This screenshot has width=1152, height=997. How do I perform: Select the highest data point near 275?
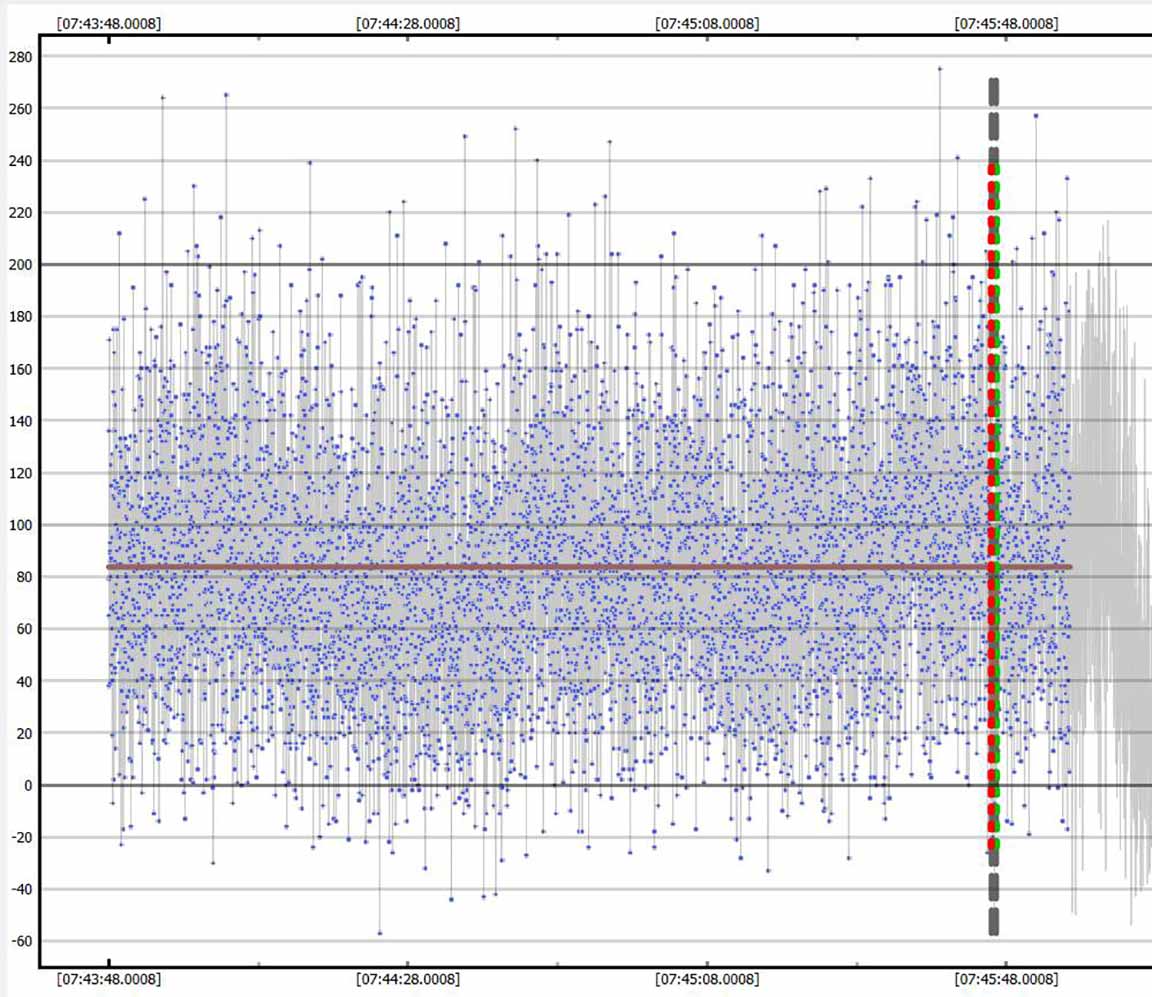pyautogui.click(x=940, y=69)
